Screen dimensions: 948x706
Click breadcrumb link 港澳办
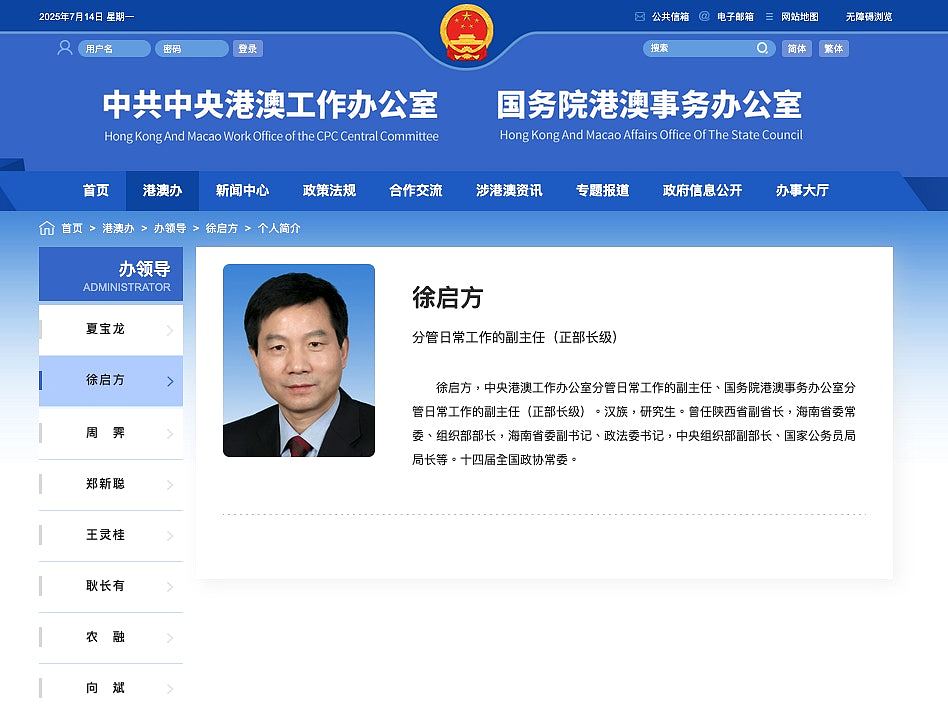118,228
